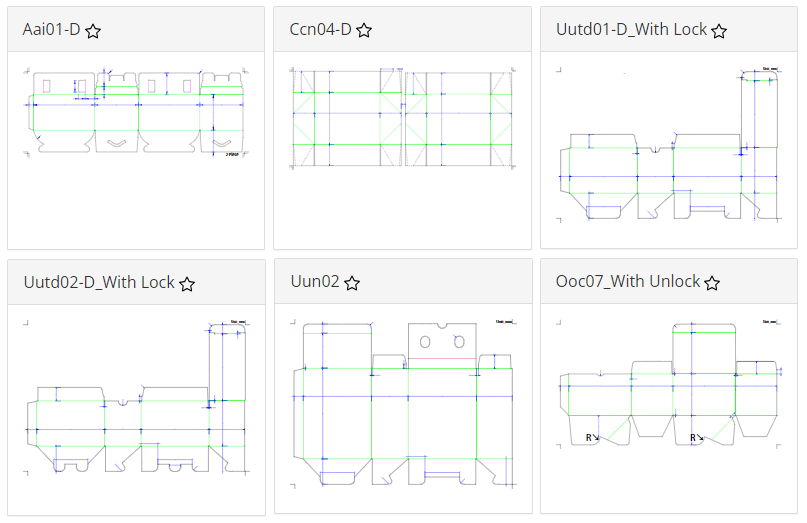Image resolution: width=807 pixels, height=523 pixels.
Task: Toggle favorite star for Uun02
Action: click(352, 283)
